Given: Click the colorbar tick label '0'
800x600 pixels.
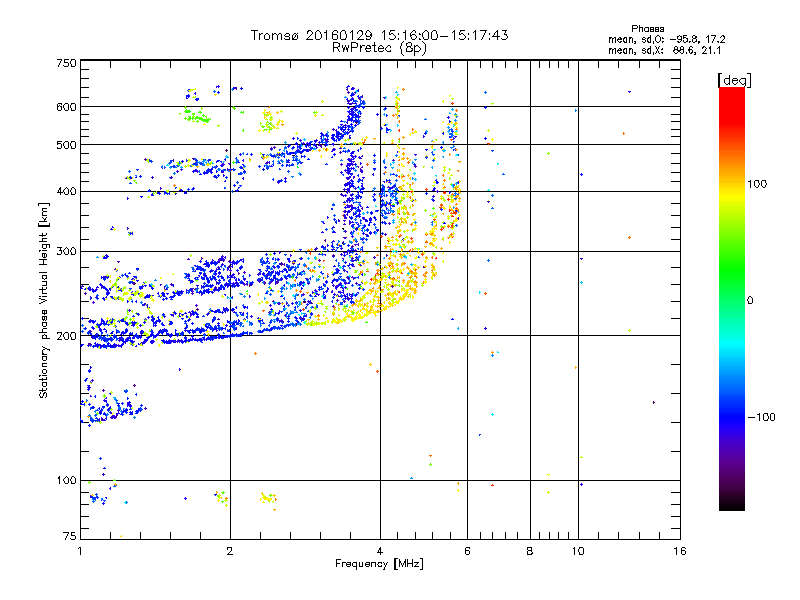Looking at the screenshot, I should (x=750, y=301).
